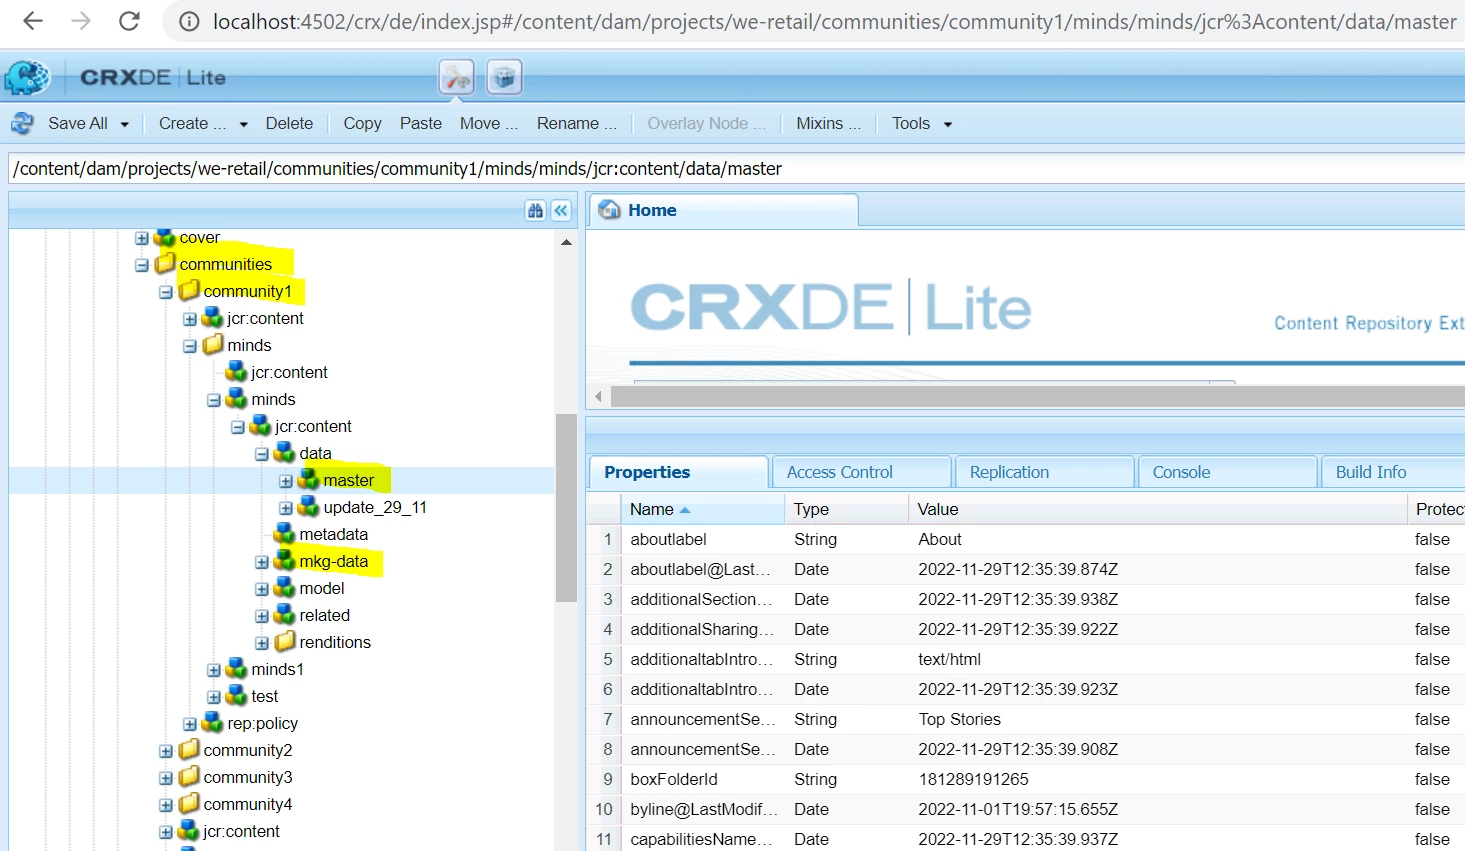Expand the community2 folder
Screen dimensions: 1465x851
166,751
